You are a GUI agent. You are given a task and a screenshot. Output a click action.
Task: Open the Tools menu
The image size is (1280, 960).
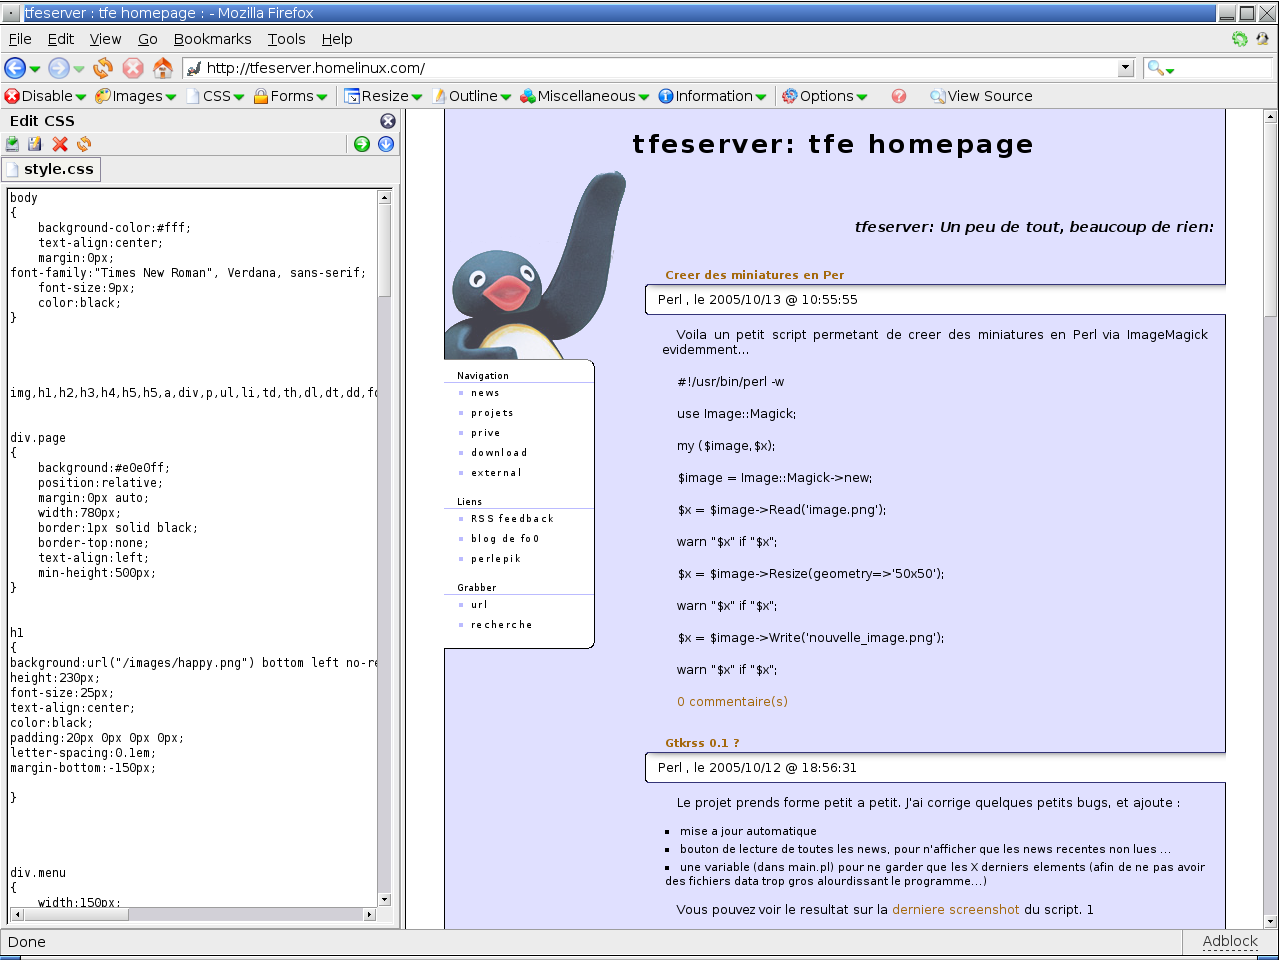[286, 39]
